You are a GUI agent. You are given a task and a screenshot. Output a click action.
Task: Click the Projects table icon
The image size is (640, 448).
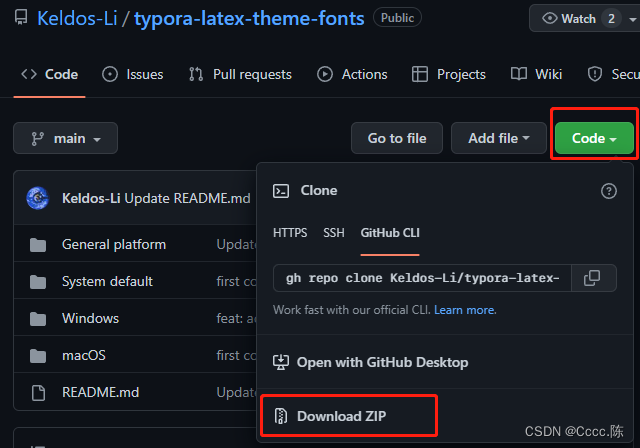tap(420, 74)
